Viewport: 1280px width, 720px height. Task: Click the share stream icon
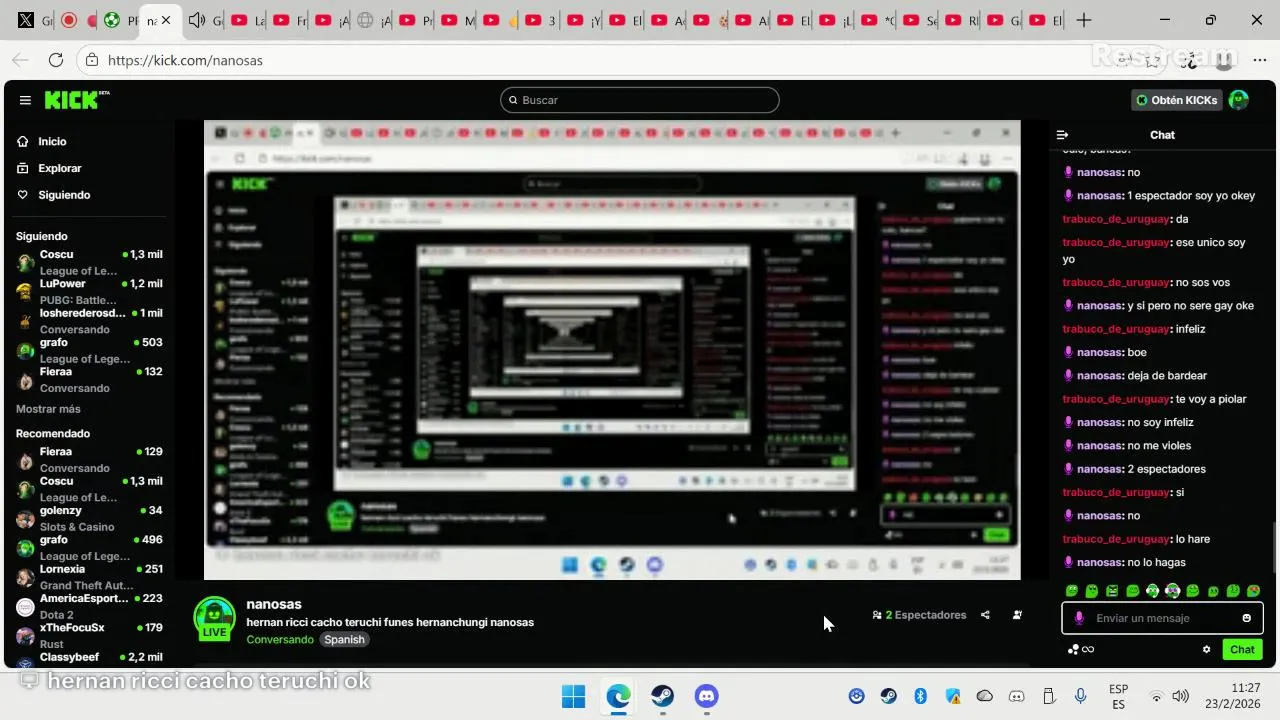point(985,615)
